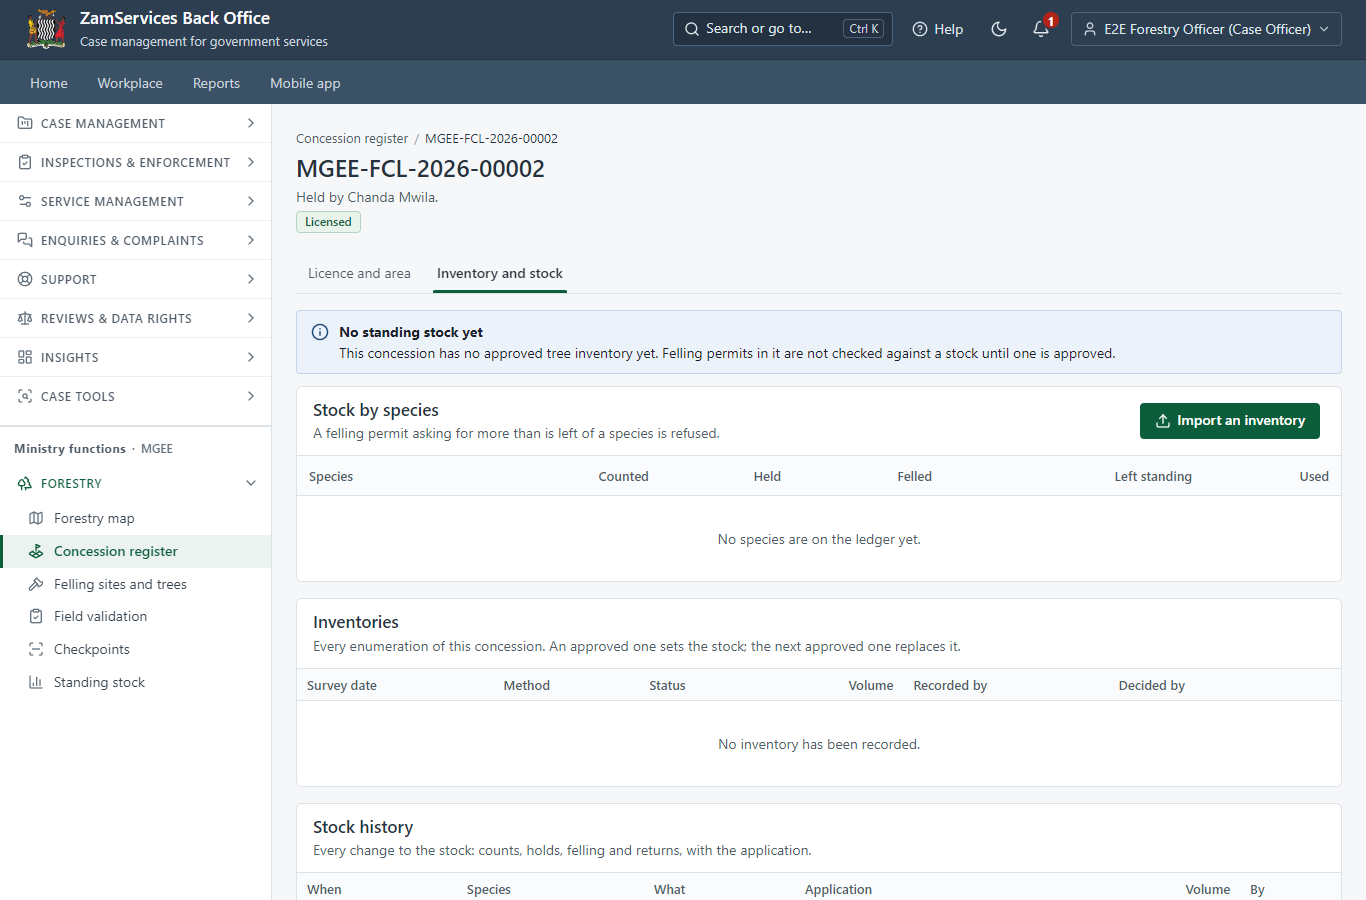Click the Support lifebuoy icon

25,279
